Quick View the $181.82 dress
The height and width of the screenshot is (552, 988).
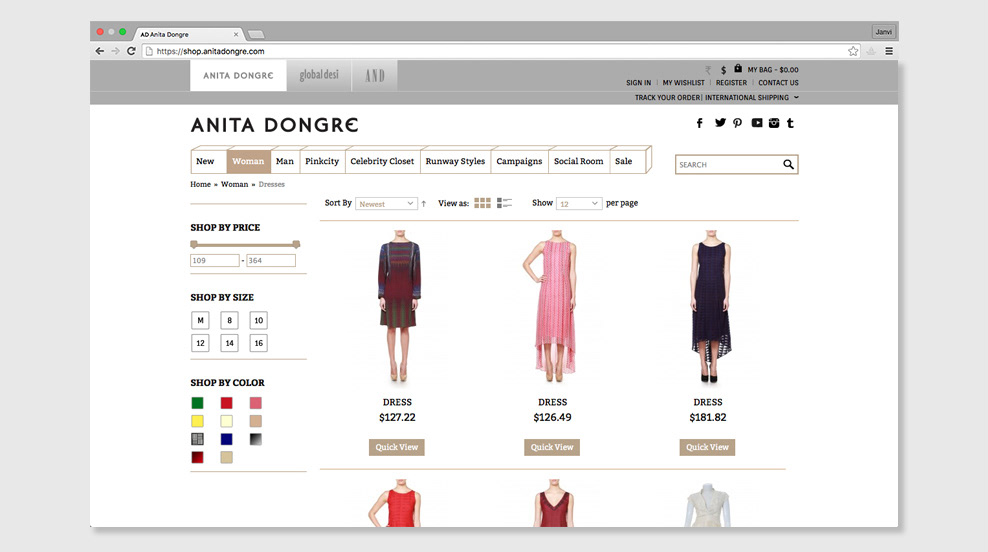pos(707,447)
